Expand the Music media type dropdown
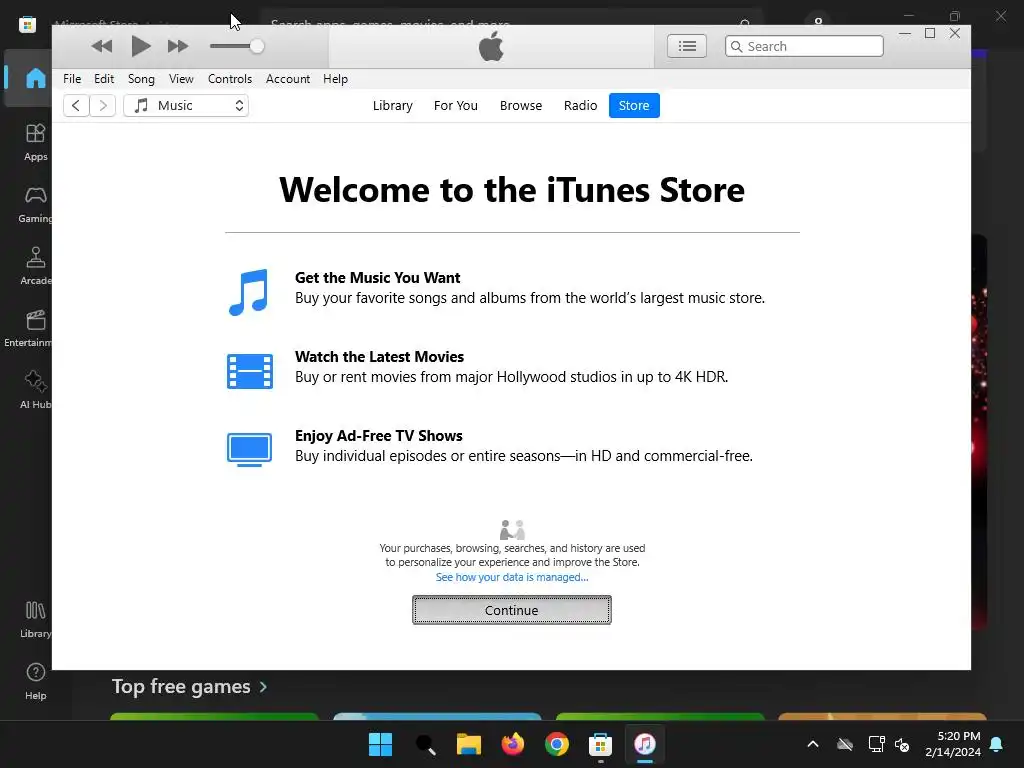The height and width of the screenshot is (768, 1024). (x=186, y=106)
